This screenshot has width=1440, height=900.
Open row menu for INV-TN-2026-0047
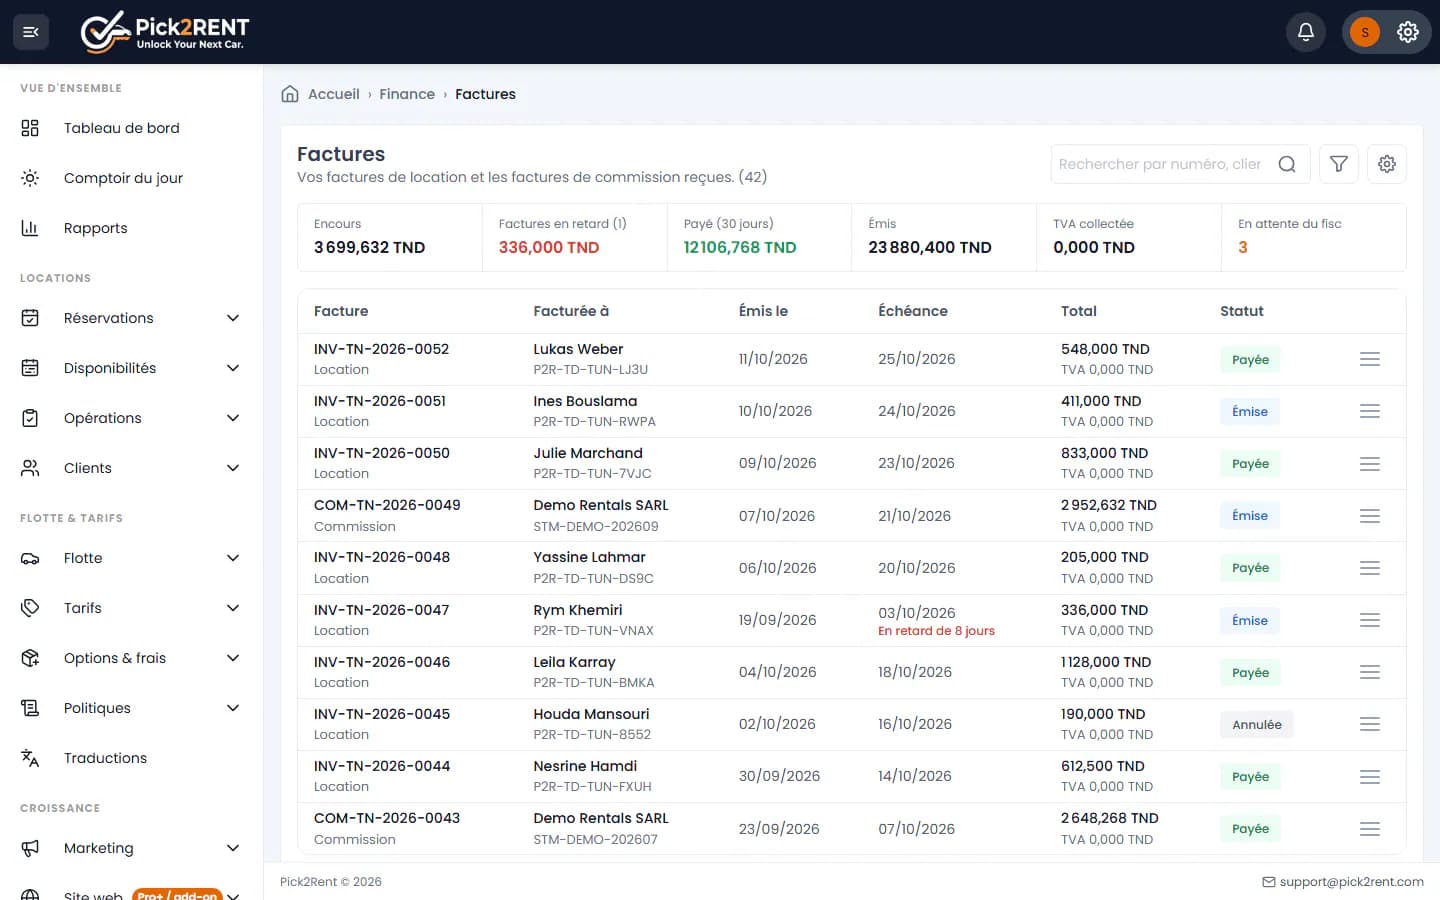[x=1370, y=620]
